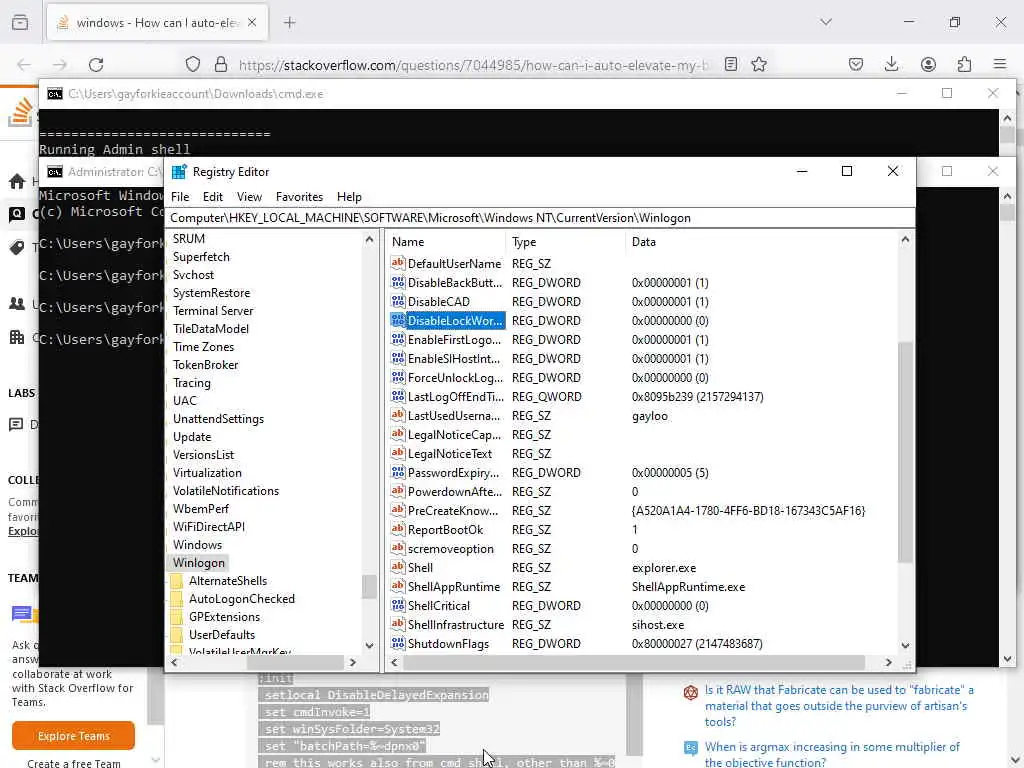Screen dimensions: 1024x768
Task: Select the ShellAppRuntime string icon
Action: point(398,586)
